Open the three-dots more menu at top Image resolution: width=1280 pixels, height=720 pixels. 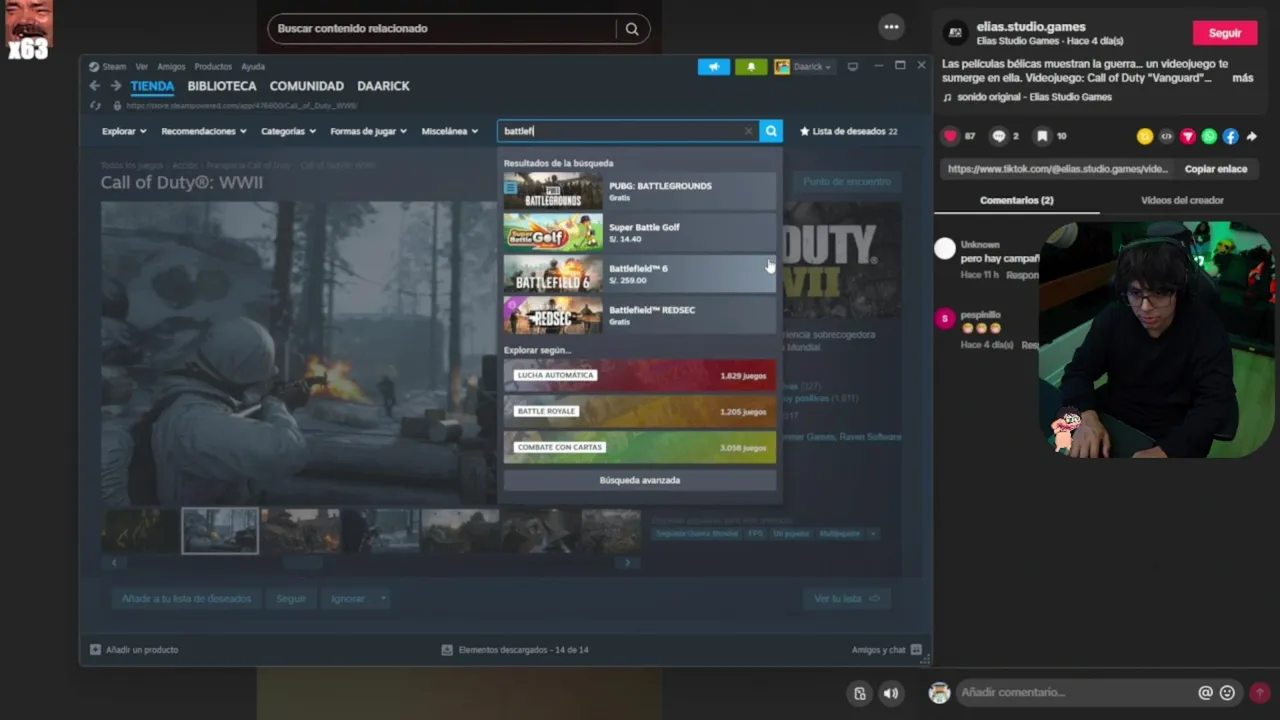(x=891, y=27)
